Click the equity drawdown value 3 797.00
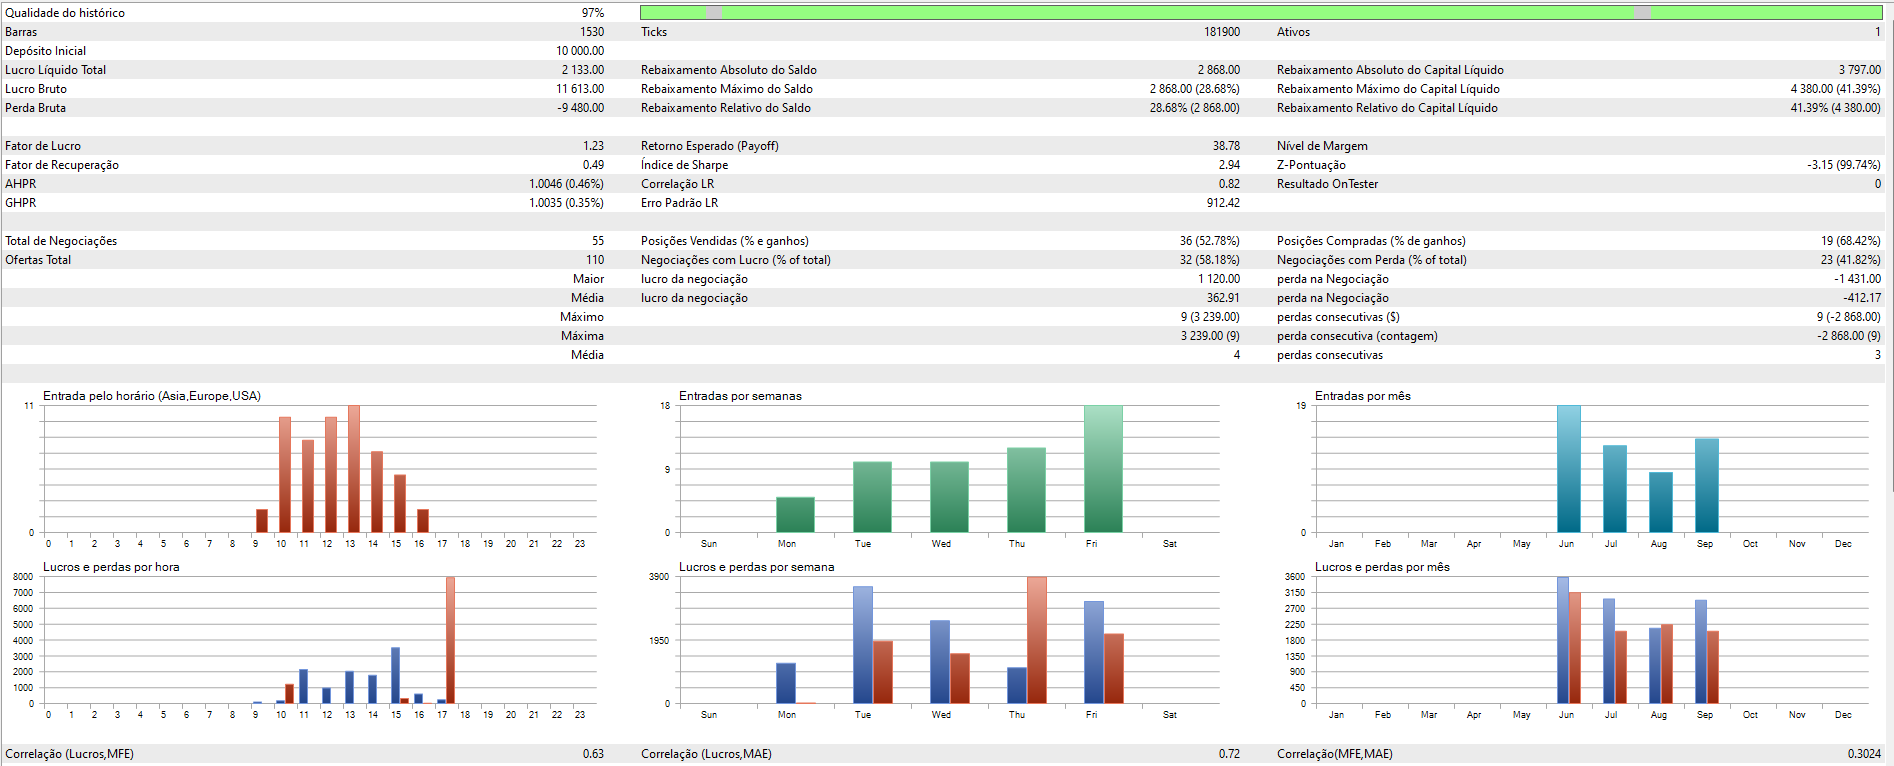The width and height of the screenshot is (1894, 766). [1860, 70]
